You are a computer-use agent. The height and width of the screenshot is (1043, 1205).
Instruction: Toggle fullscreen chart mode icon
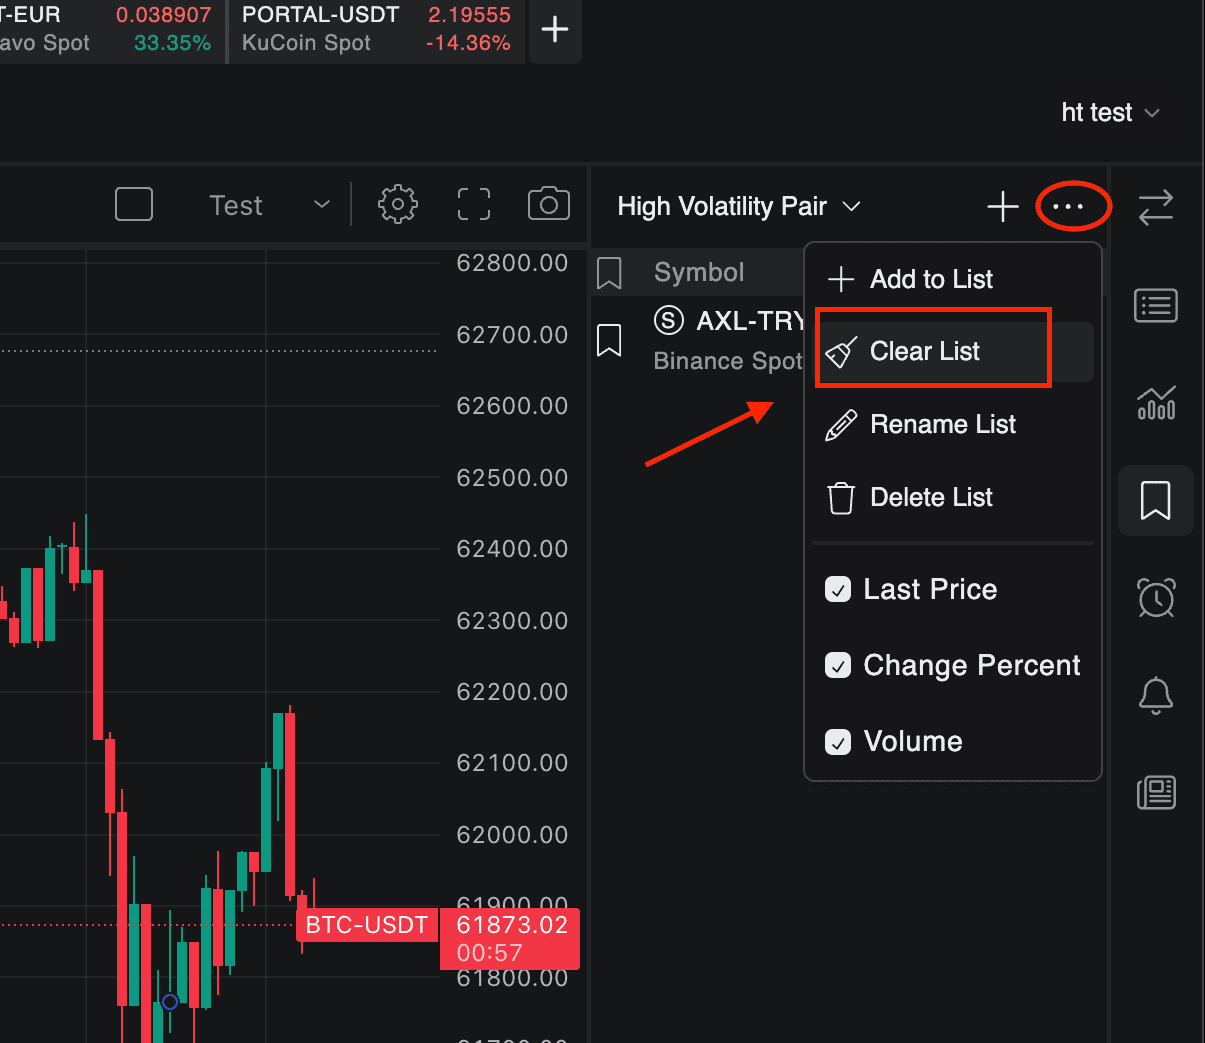pyautogui.click(x=474, y=204)
